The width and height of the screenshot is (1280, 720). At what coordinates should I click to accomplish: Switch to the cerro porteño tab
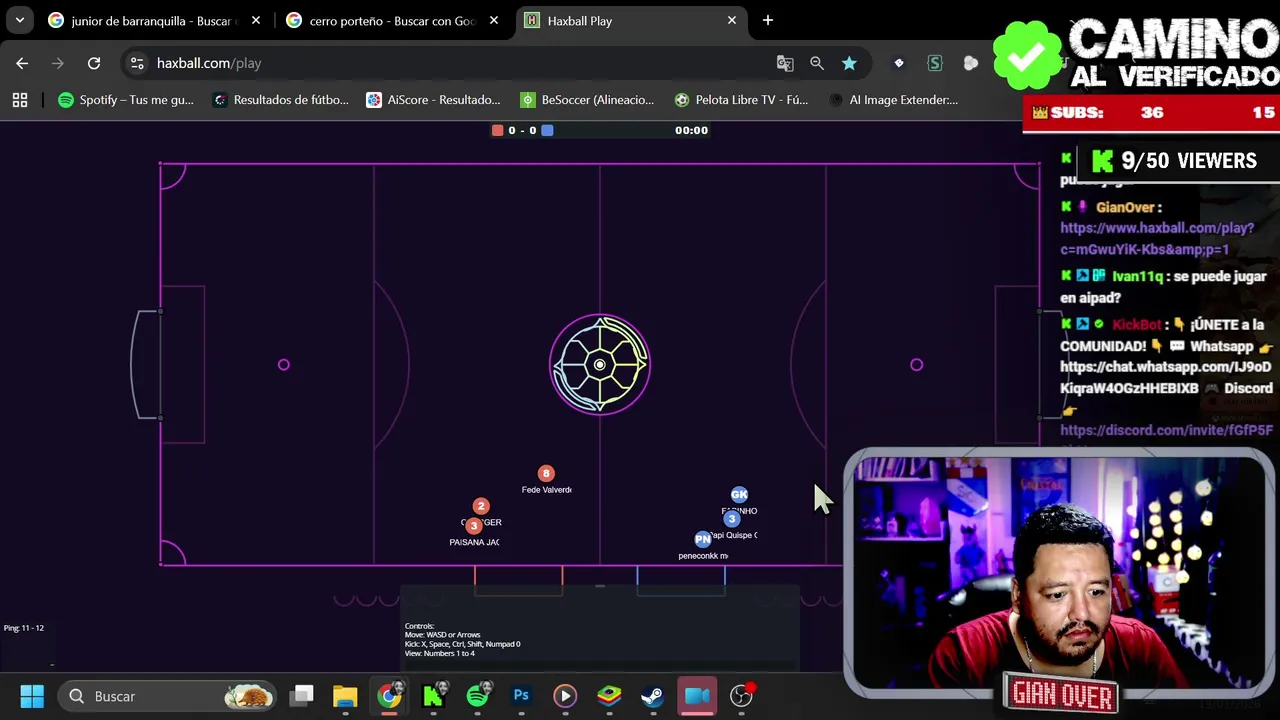tap(380, 20)
